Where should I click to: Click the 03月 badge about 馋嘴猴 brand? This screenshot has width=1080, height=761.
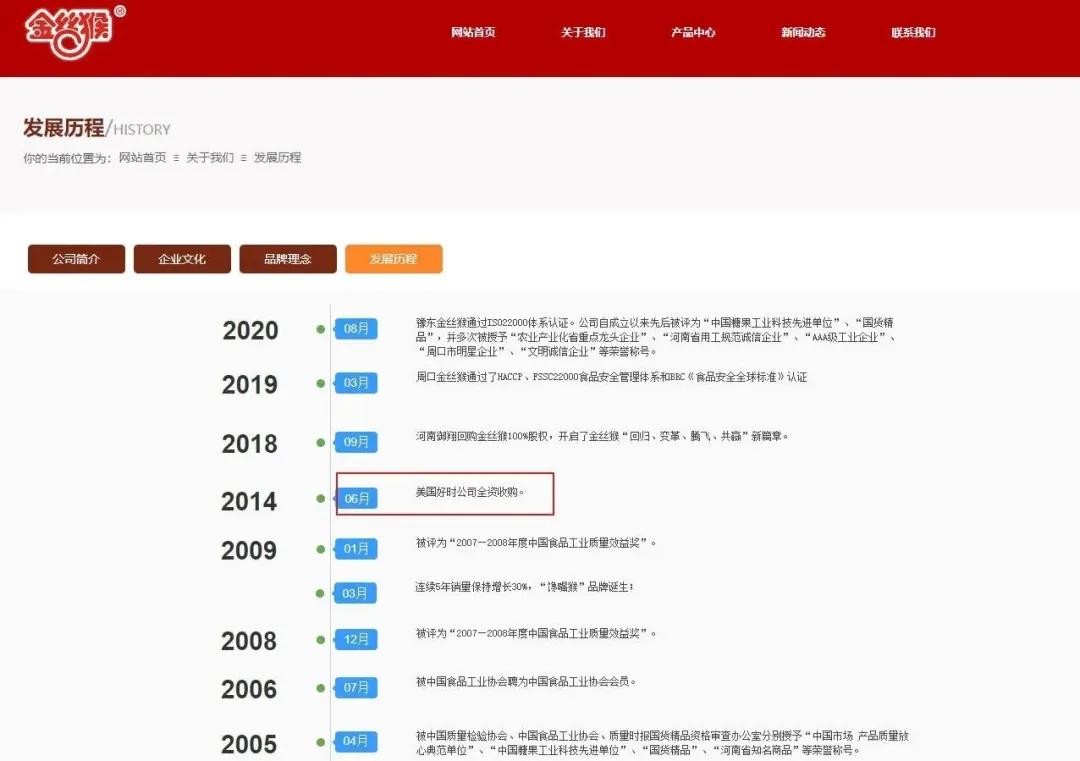[x=355, y=593]
